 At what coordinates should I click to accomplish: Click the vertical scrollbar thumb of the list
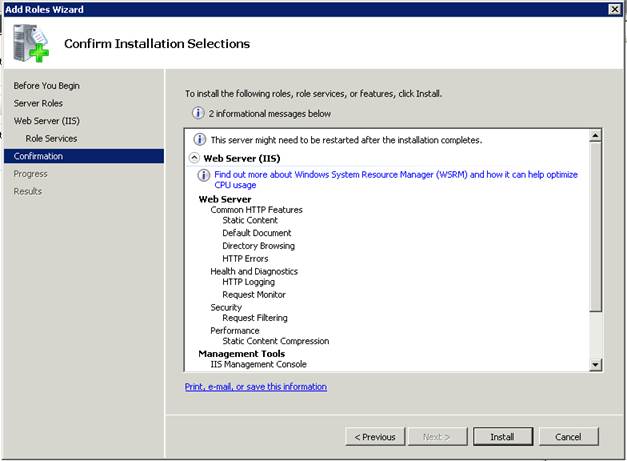pos(595,226)
